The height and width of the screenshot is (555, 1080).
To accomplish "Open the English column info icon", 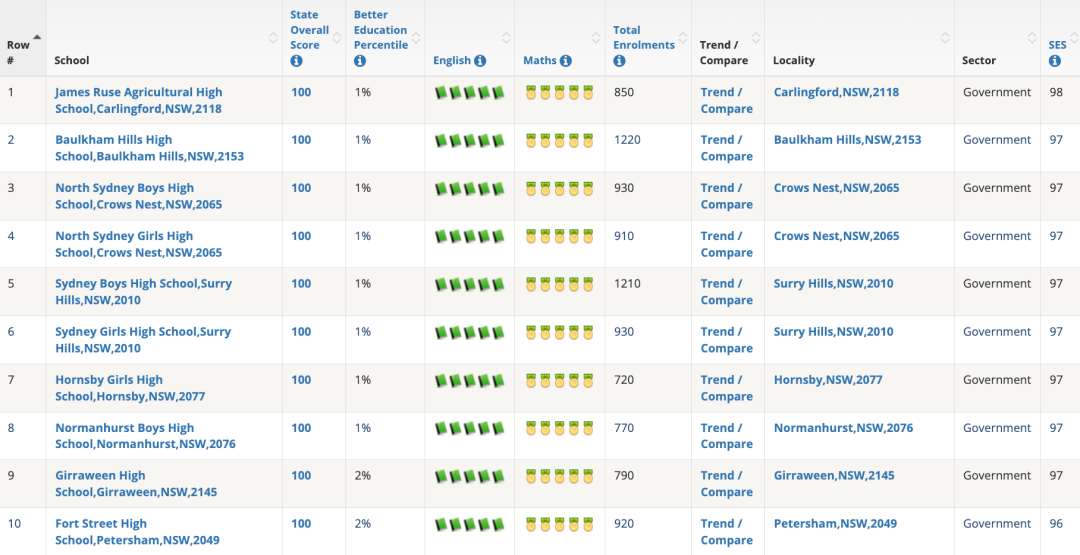I will coord(480,61).
